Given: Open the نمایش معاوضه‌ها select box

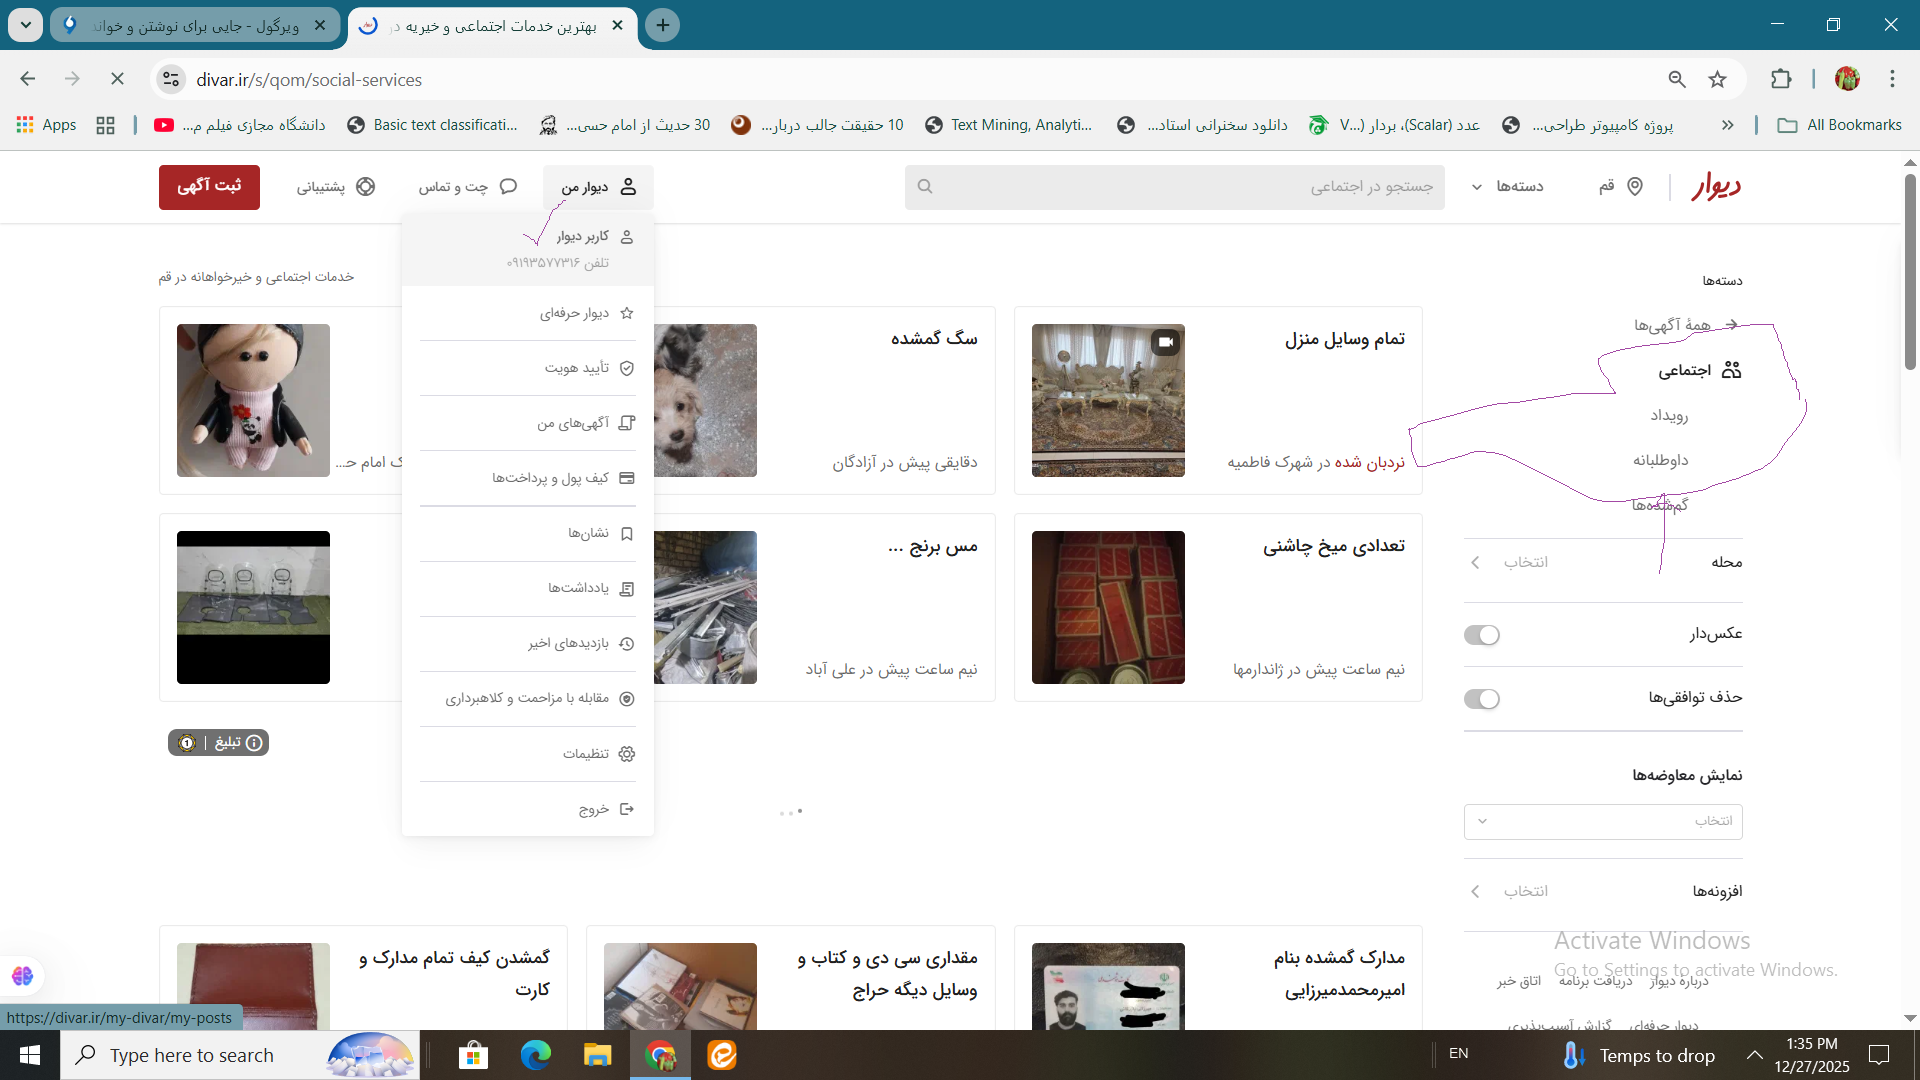Looking at the screenshot, I should click(1602, 821).
